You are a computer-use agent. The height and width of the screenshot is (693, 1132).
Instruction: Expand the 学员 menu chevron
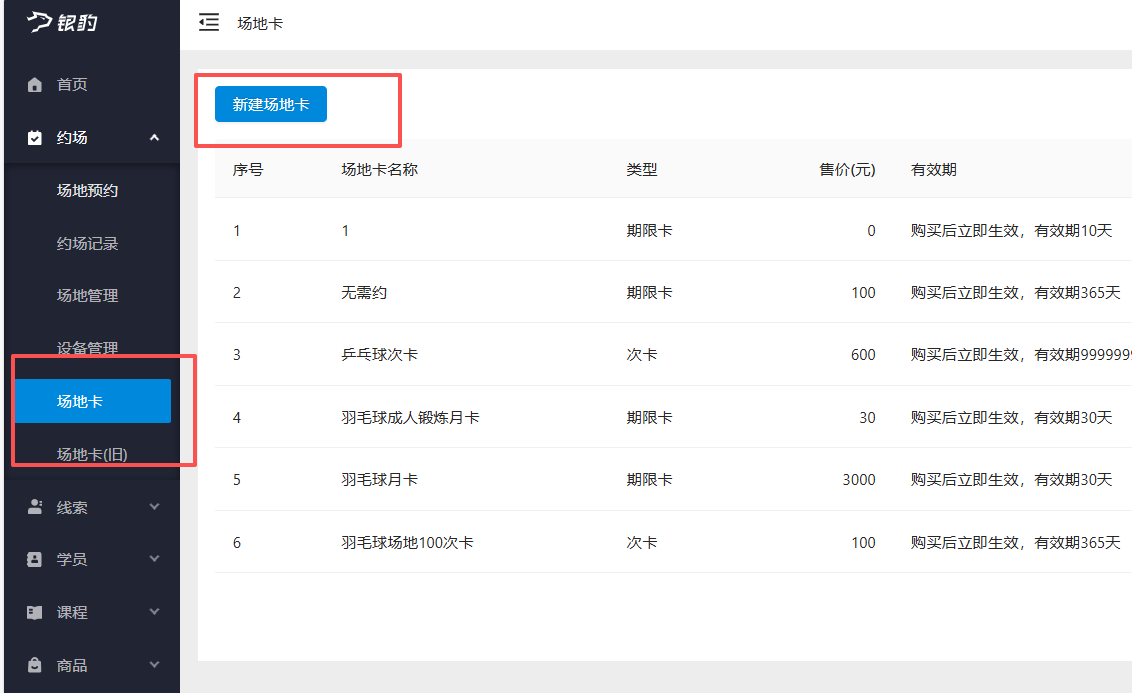tap(154, 559)
